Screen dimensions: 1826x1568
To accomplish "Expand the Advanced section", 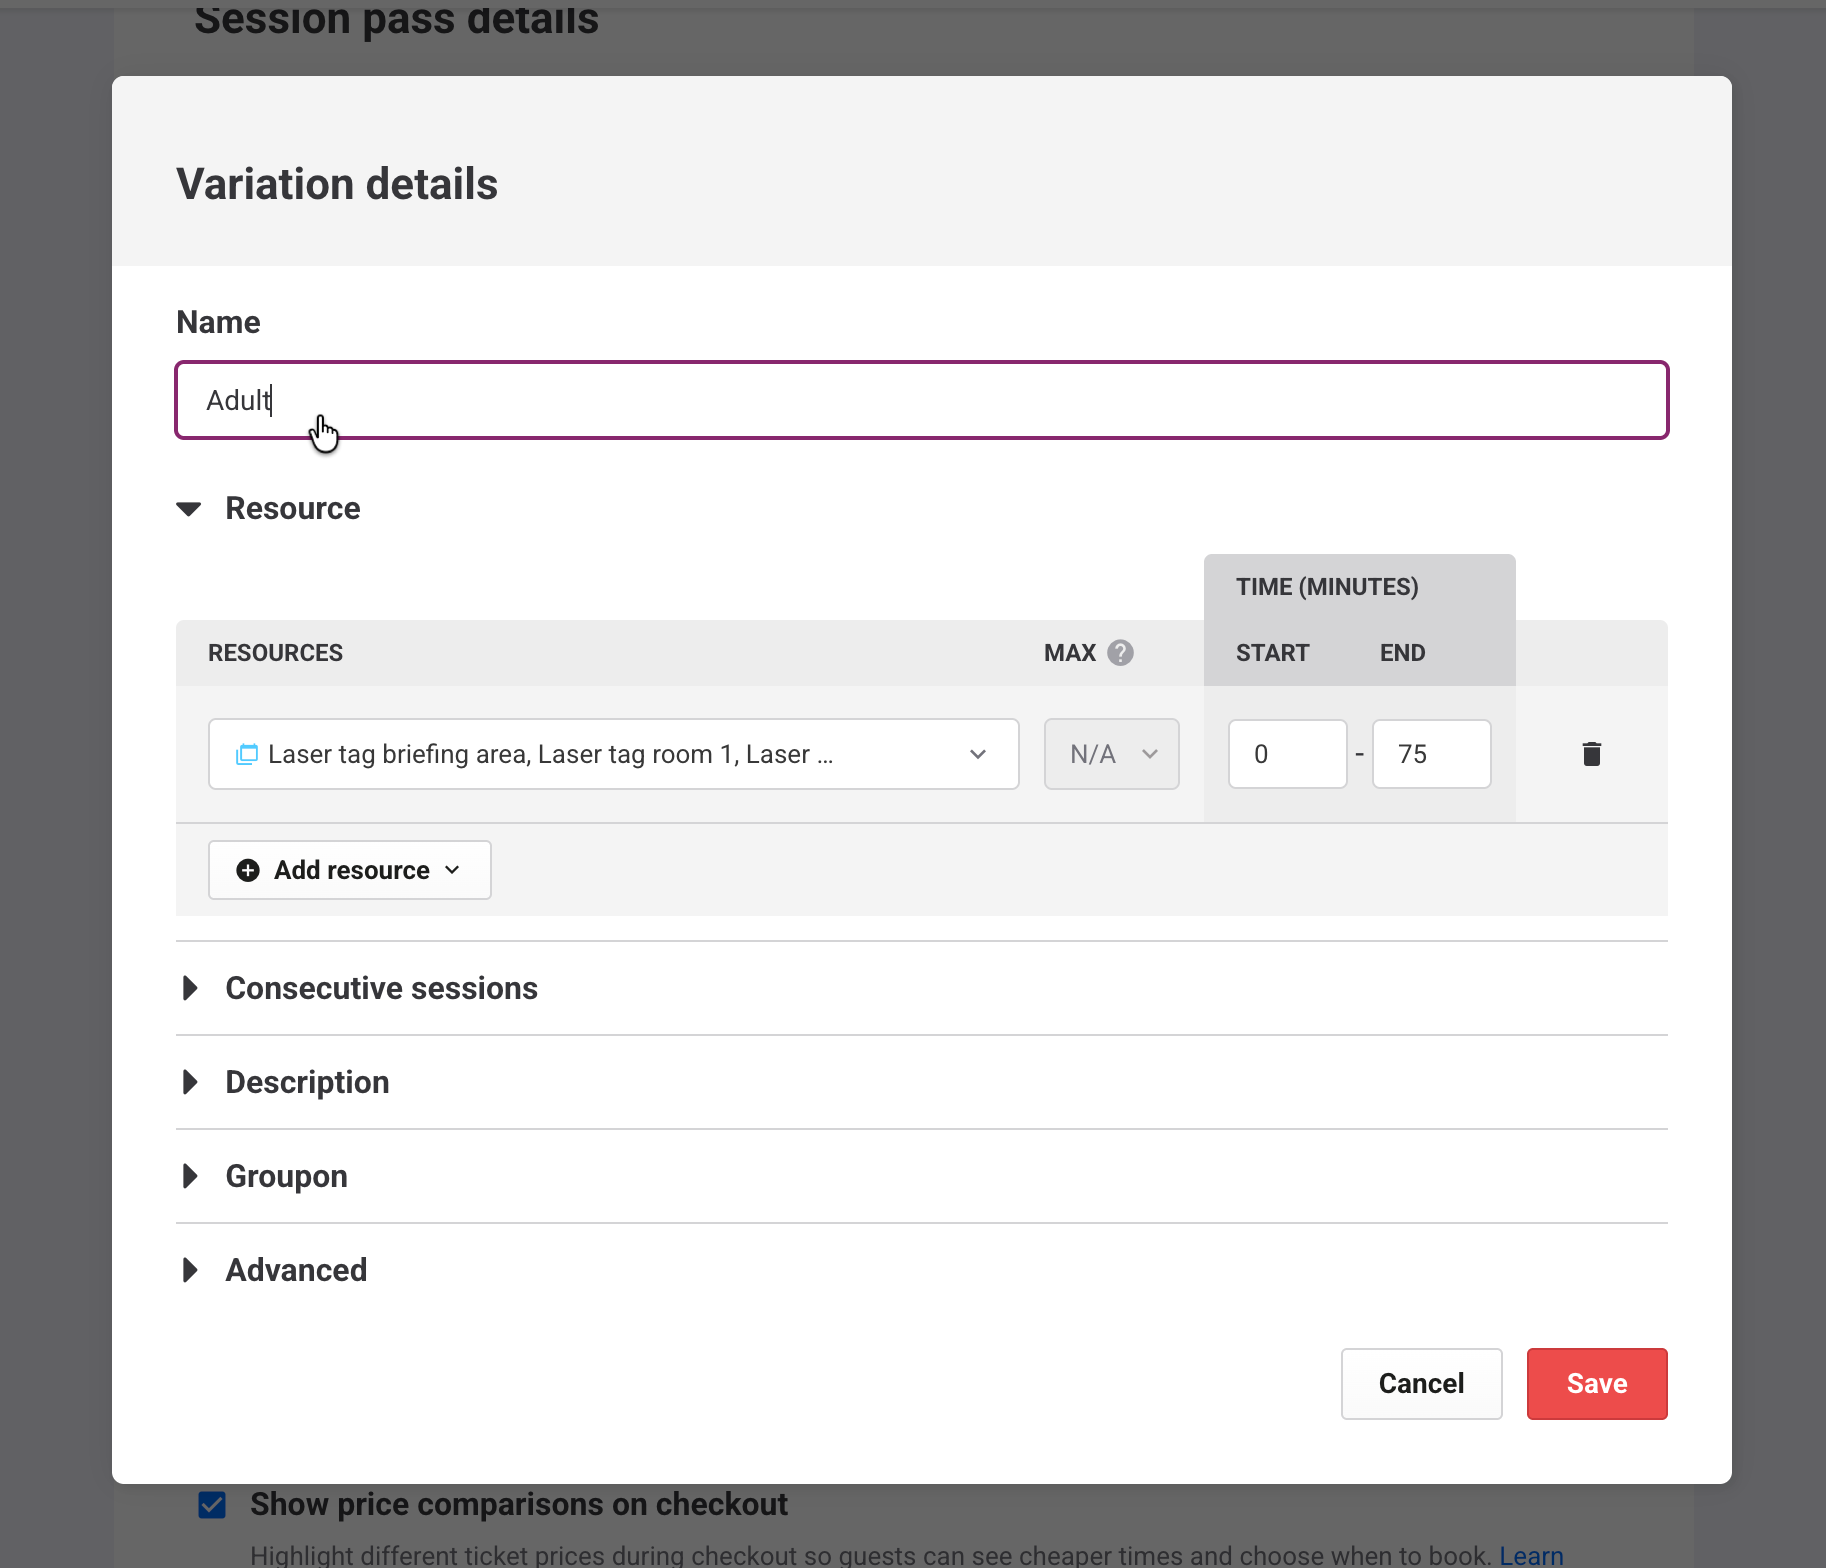I will point(190,1270).
